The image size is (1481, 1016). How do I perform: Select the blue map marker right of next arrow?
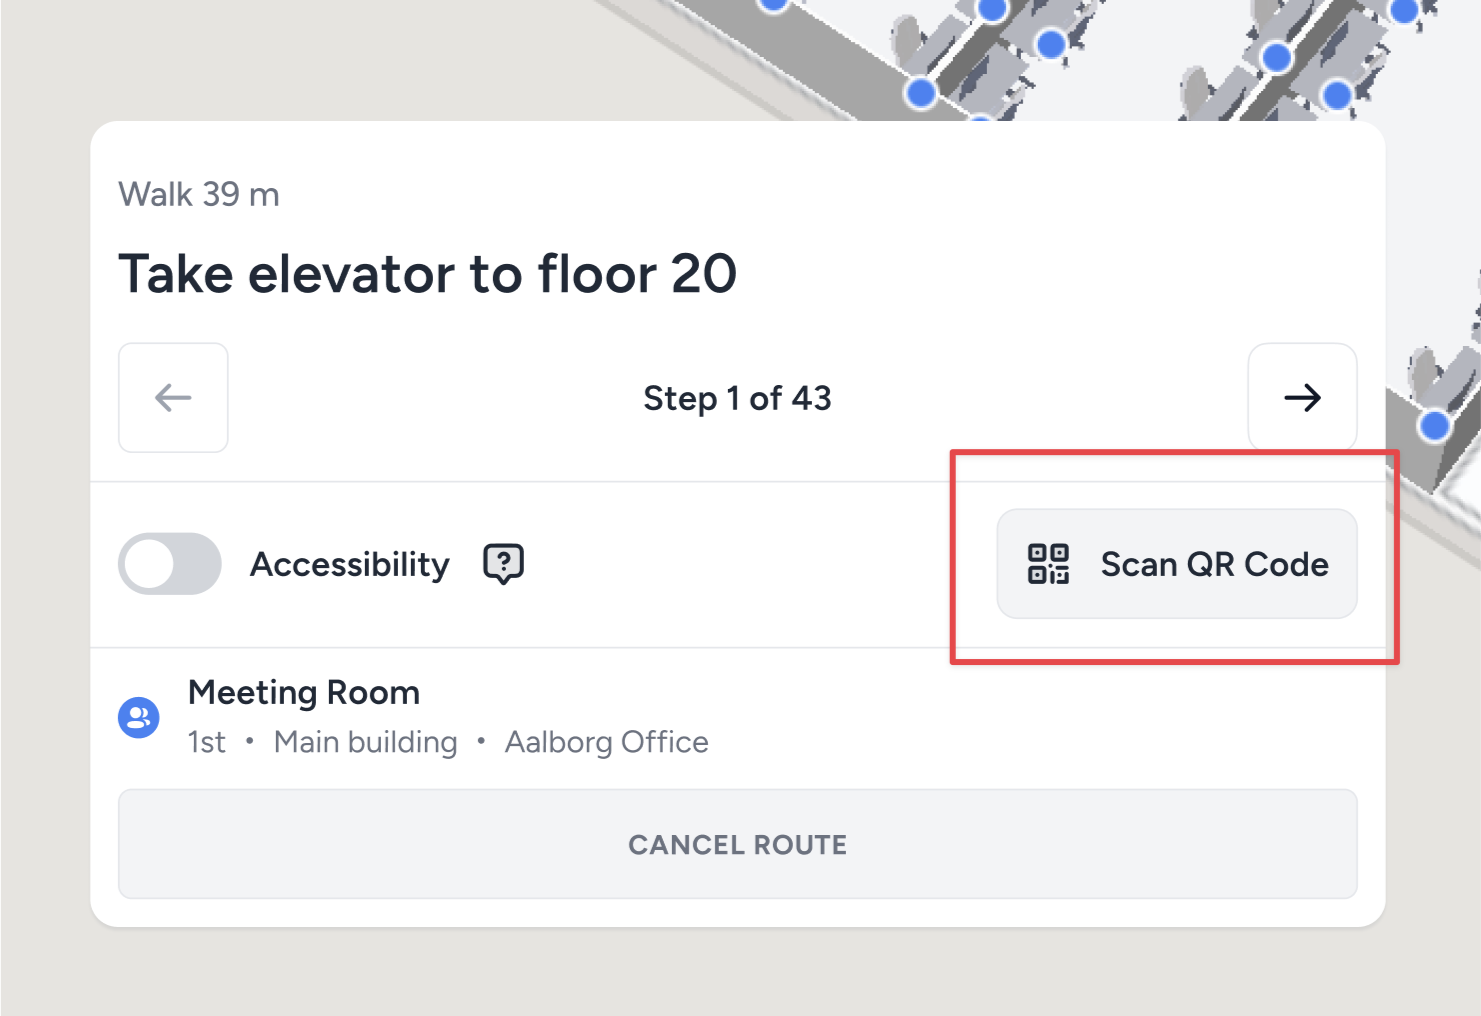(1435, 426)
